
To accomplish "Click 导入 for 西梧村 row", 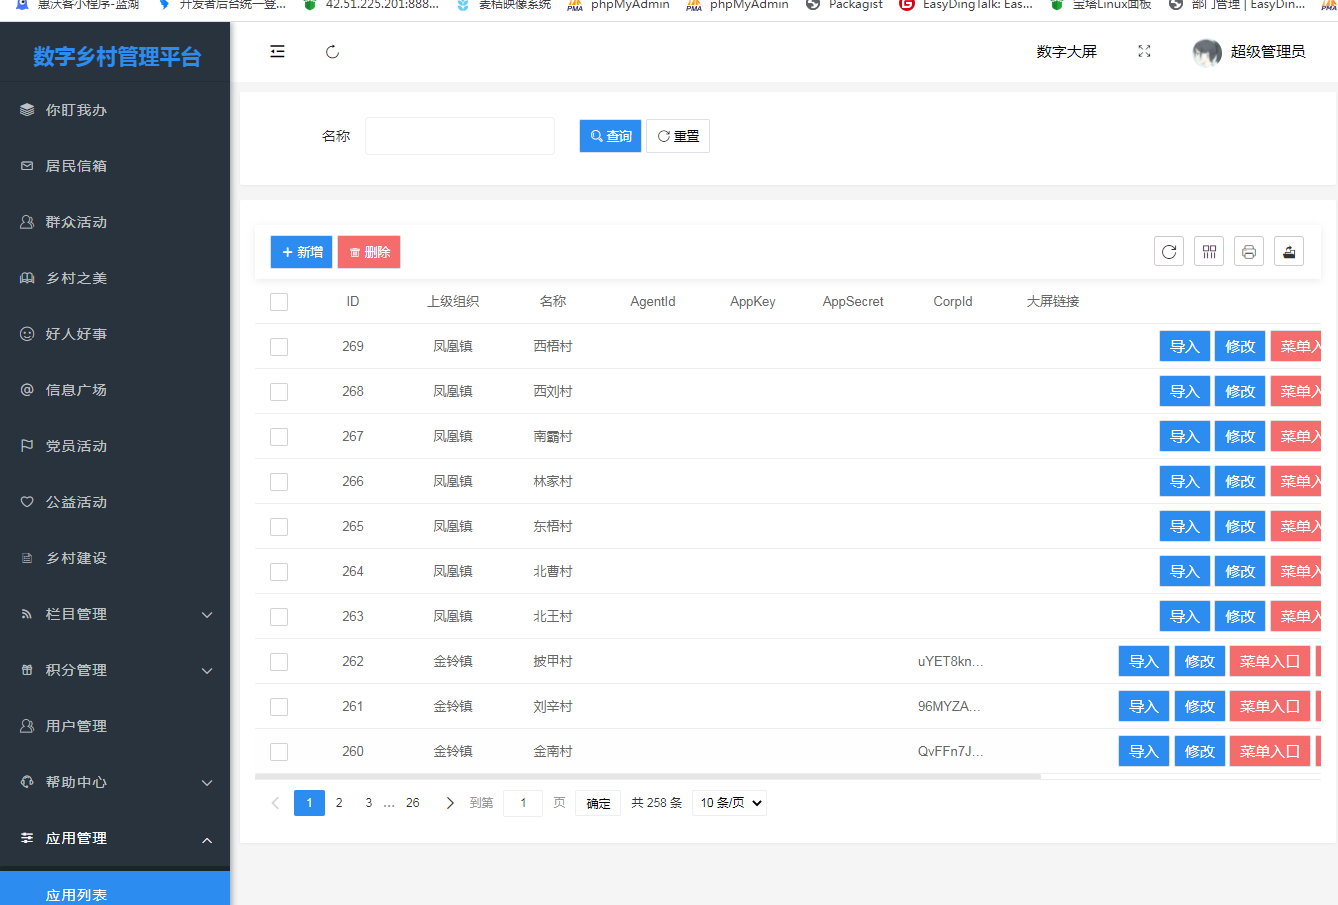I will point(1185,346).
